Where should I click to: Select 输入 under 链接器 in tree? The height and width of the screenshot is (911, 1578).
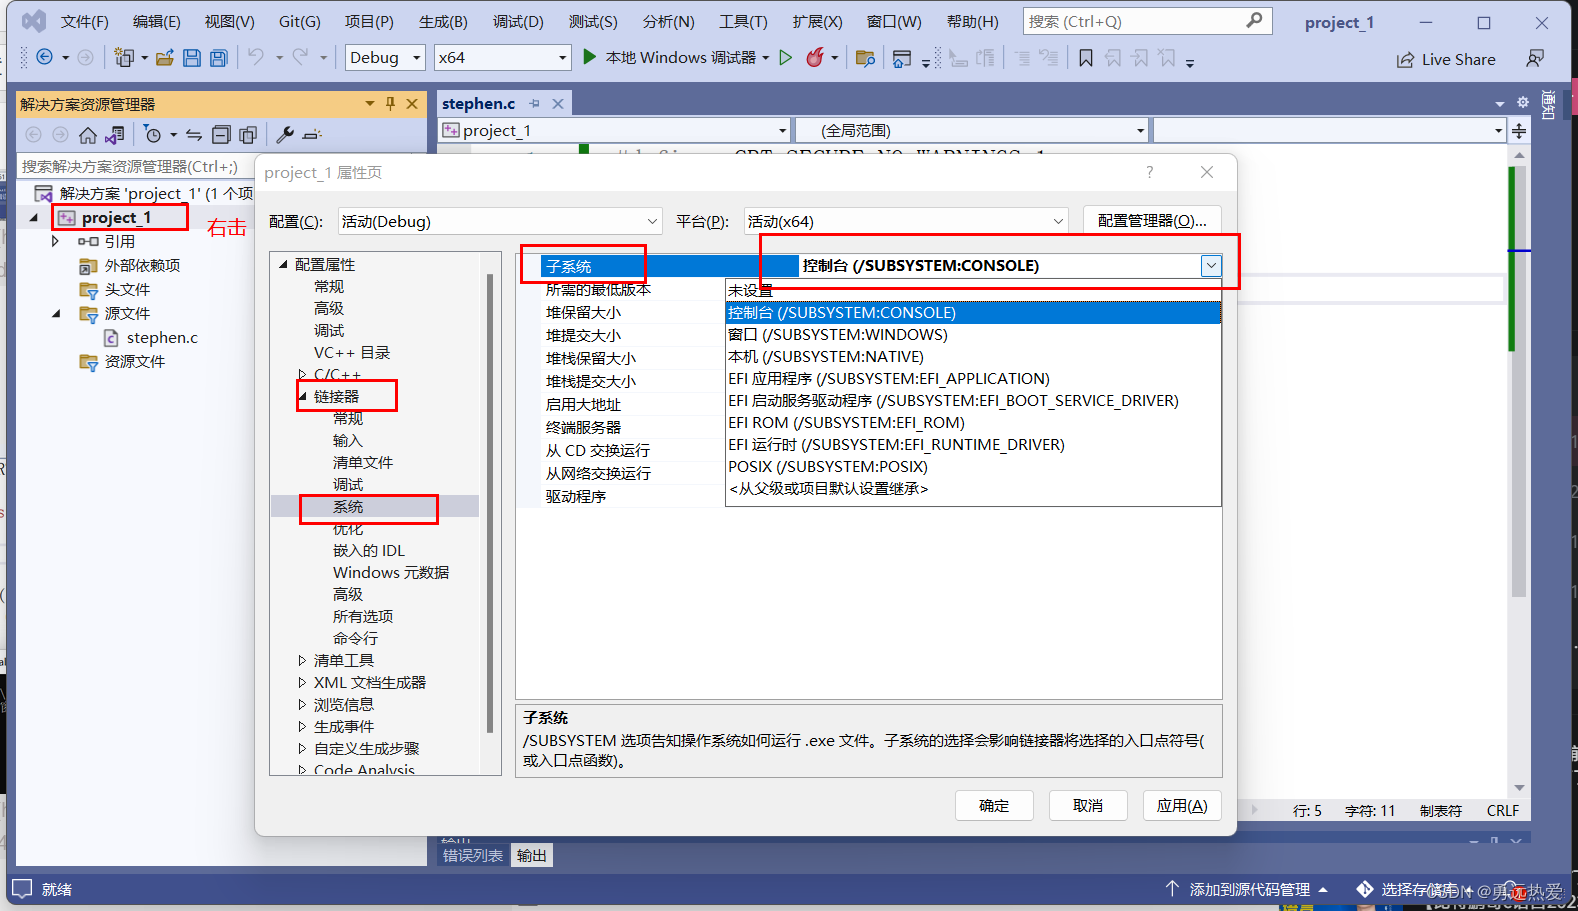point(348,441)
